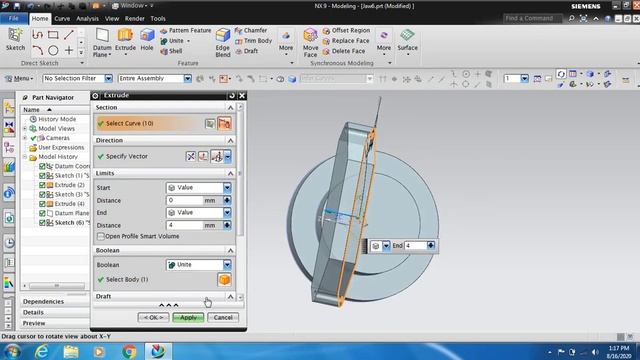Open the Menu button
The width and height of the screenshot is (640, 360).
[x=19, y=78]
